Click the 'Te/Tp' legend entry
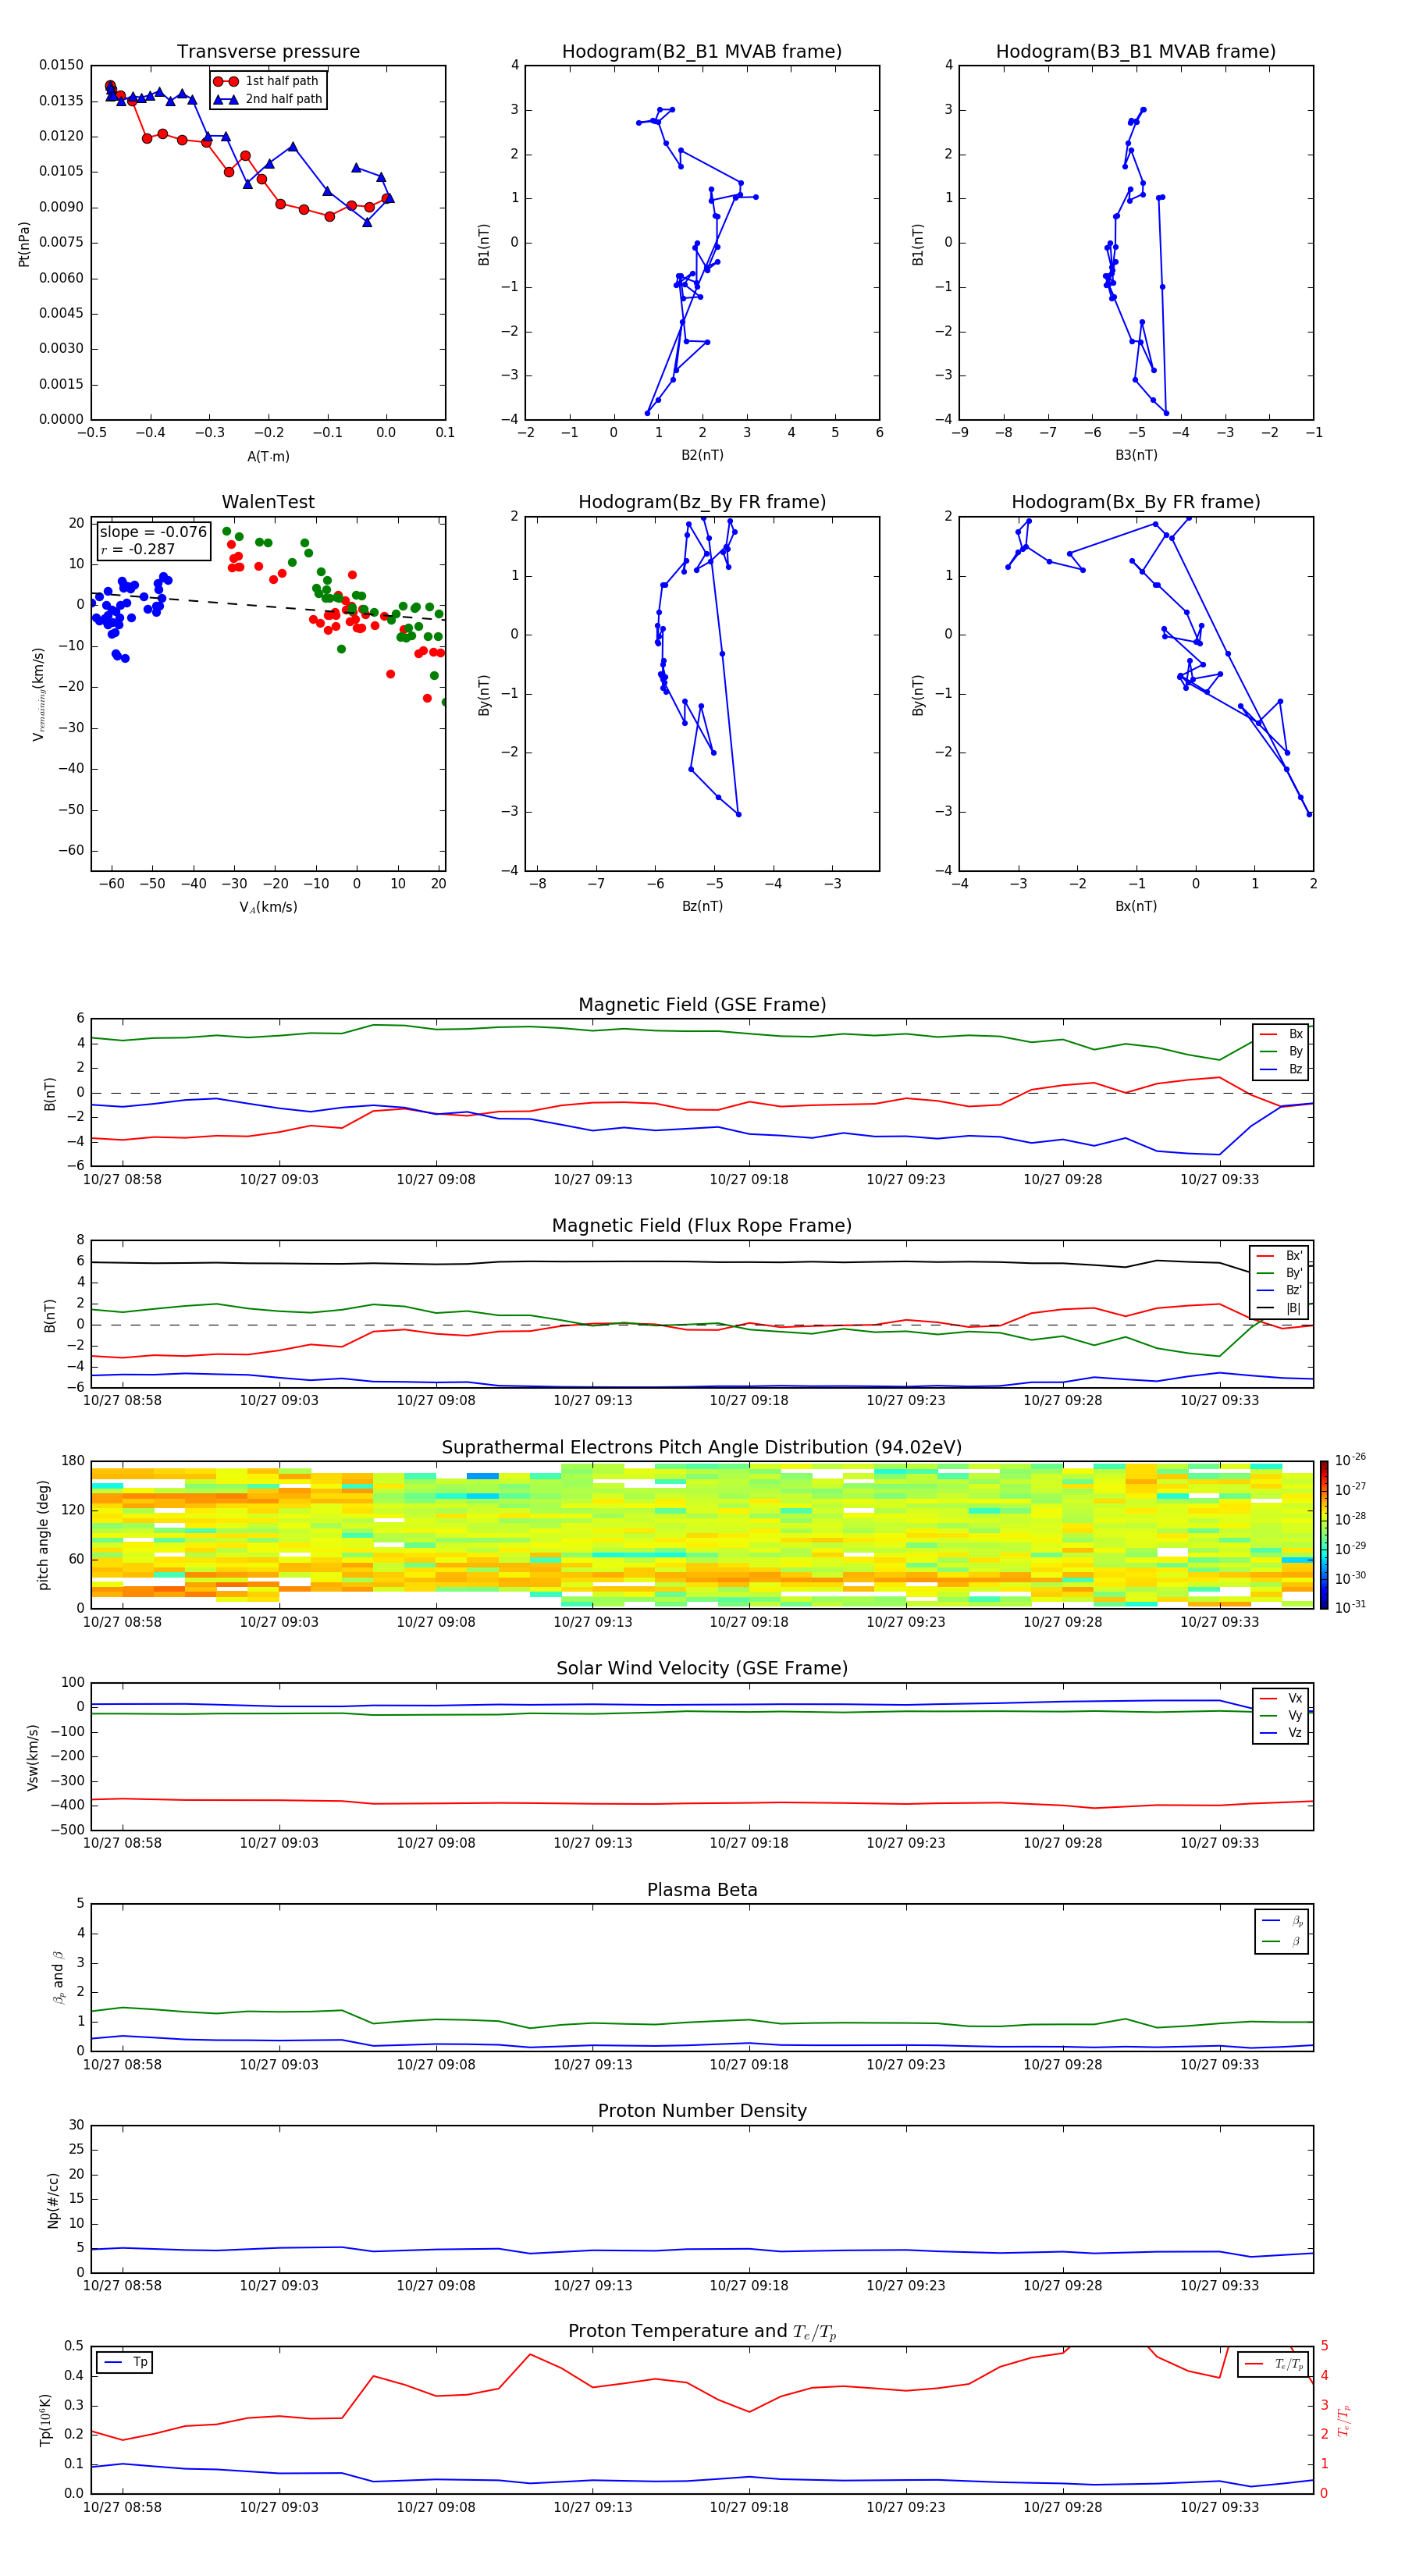Image resolution: width=1405 pixels, height=2576 pixels. tap(1275, 2364)
